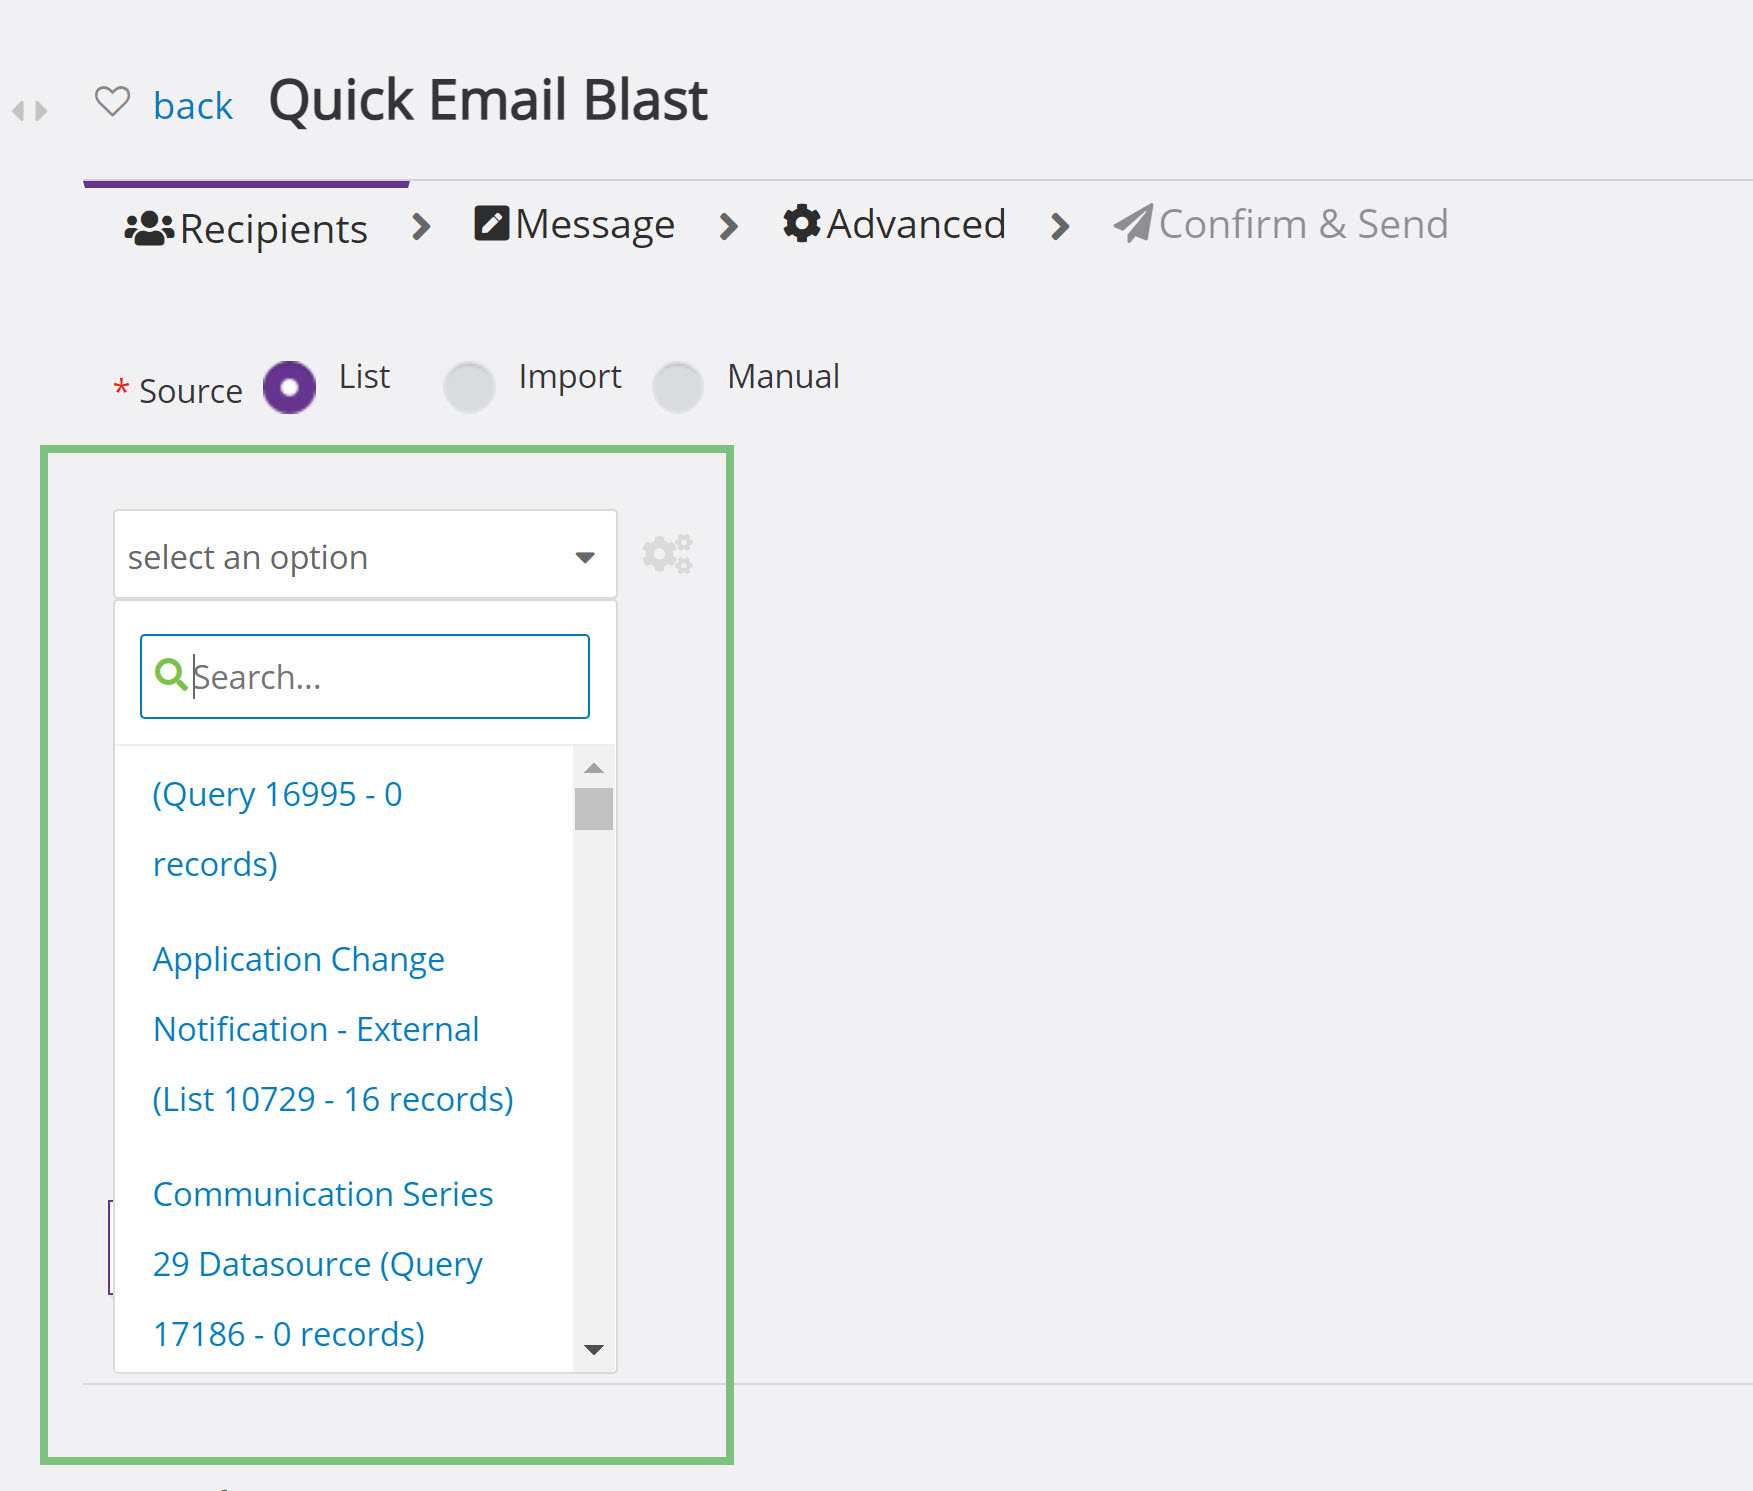
Task: Click chevron before Confirm & Send
Action: pyautogui.click(x=1060, y=227)
